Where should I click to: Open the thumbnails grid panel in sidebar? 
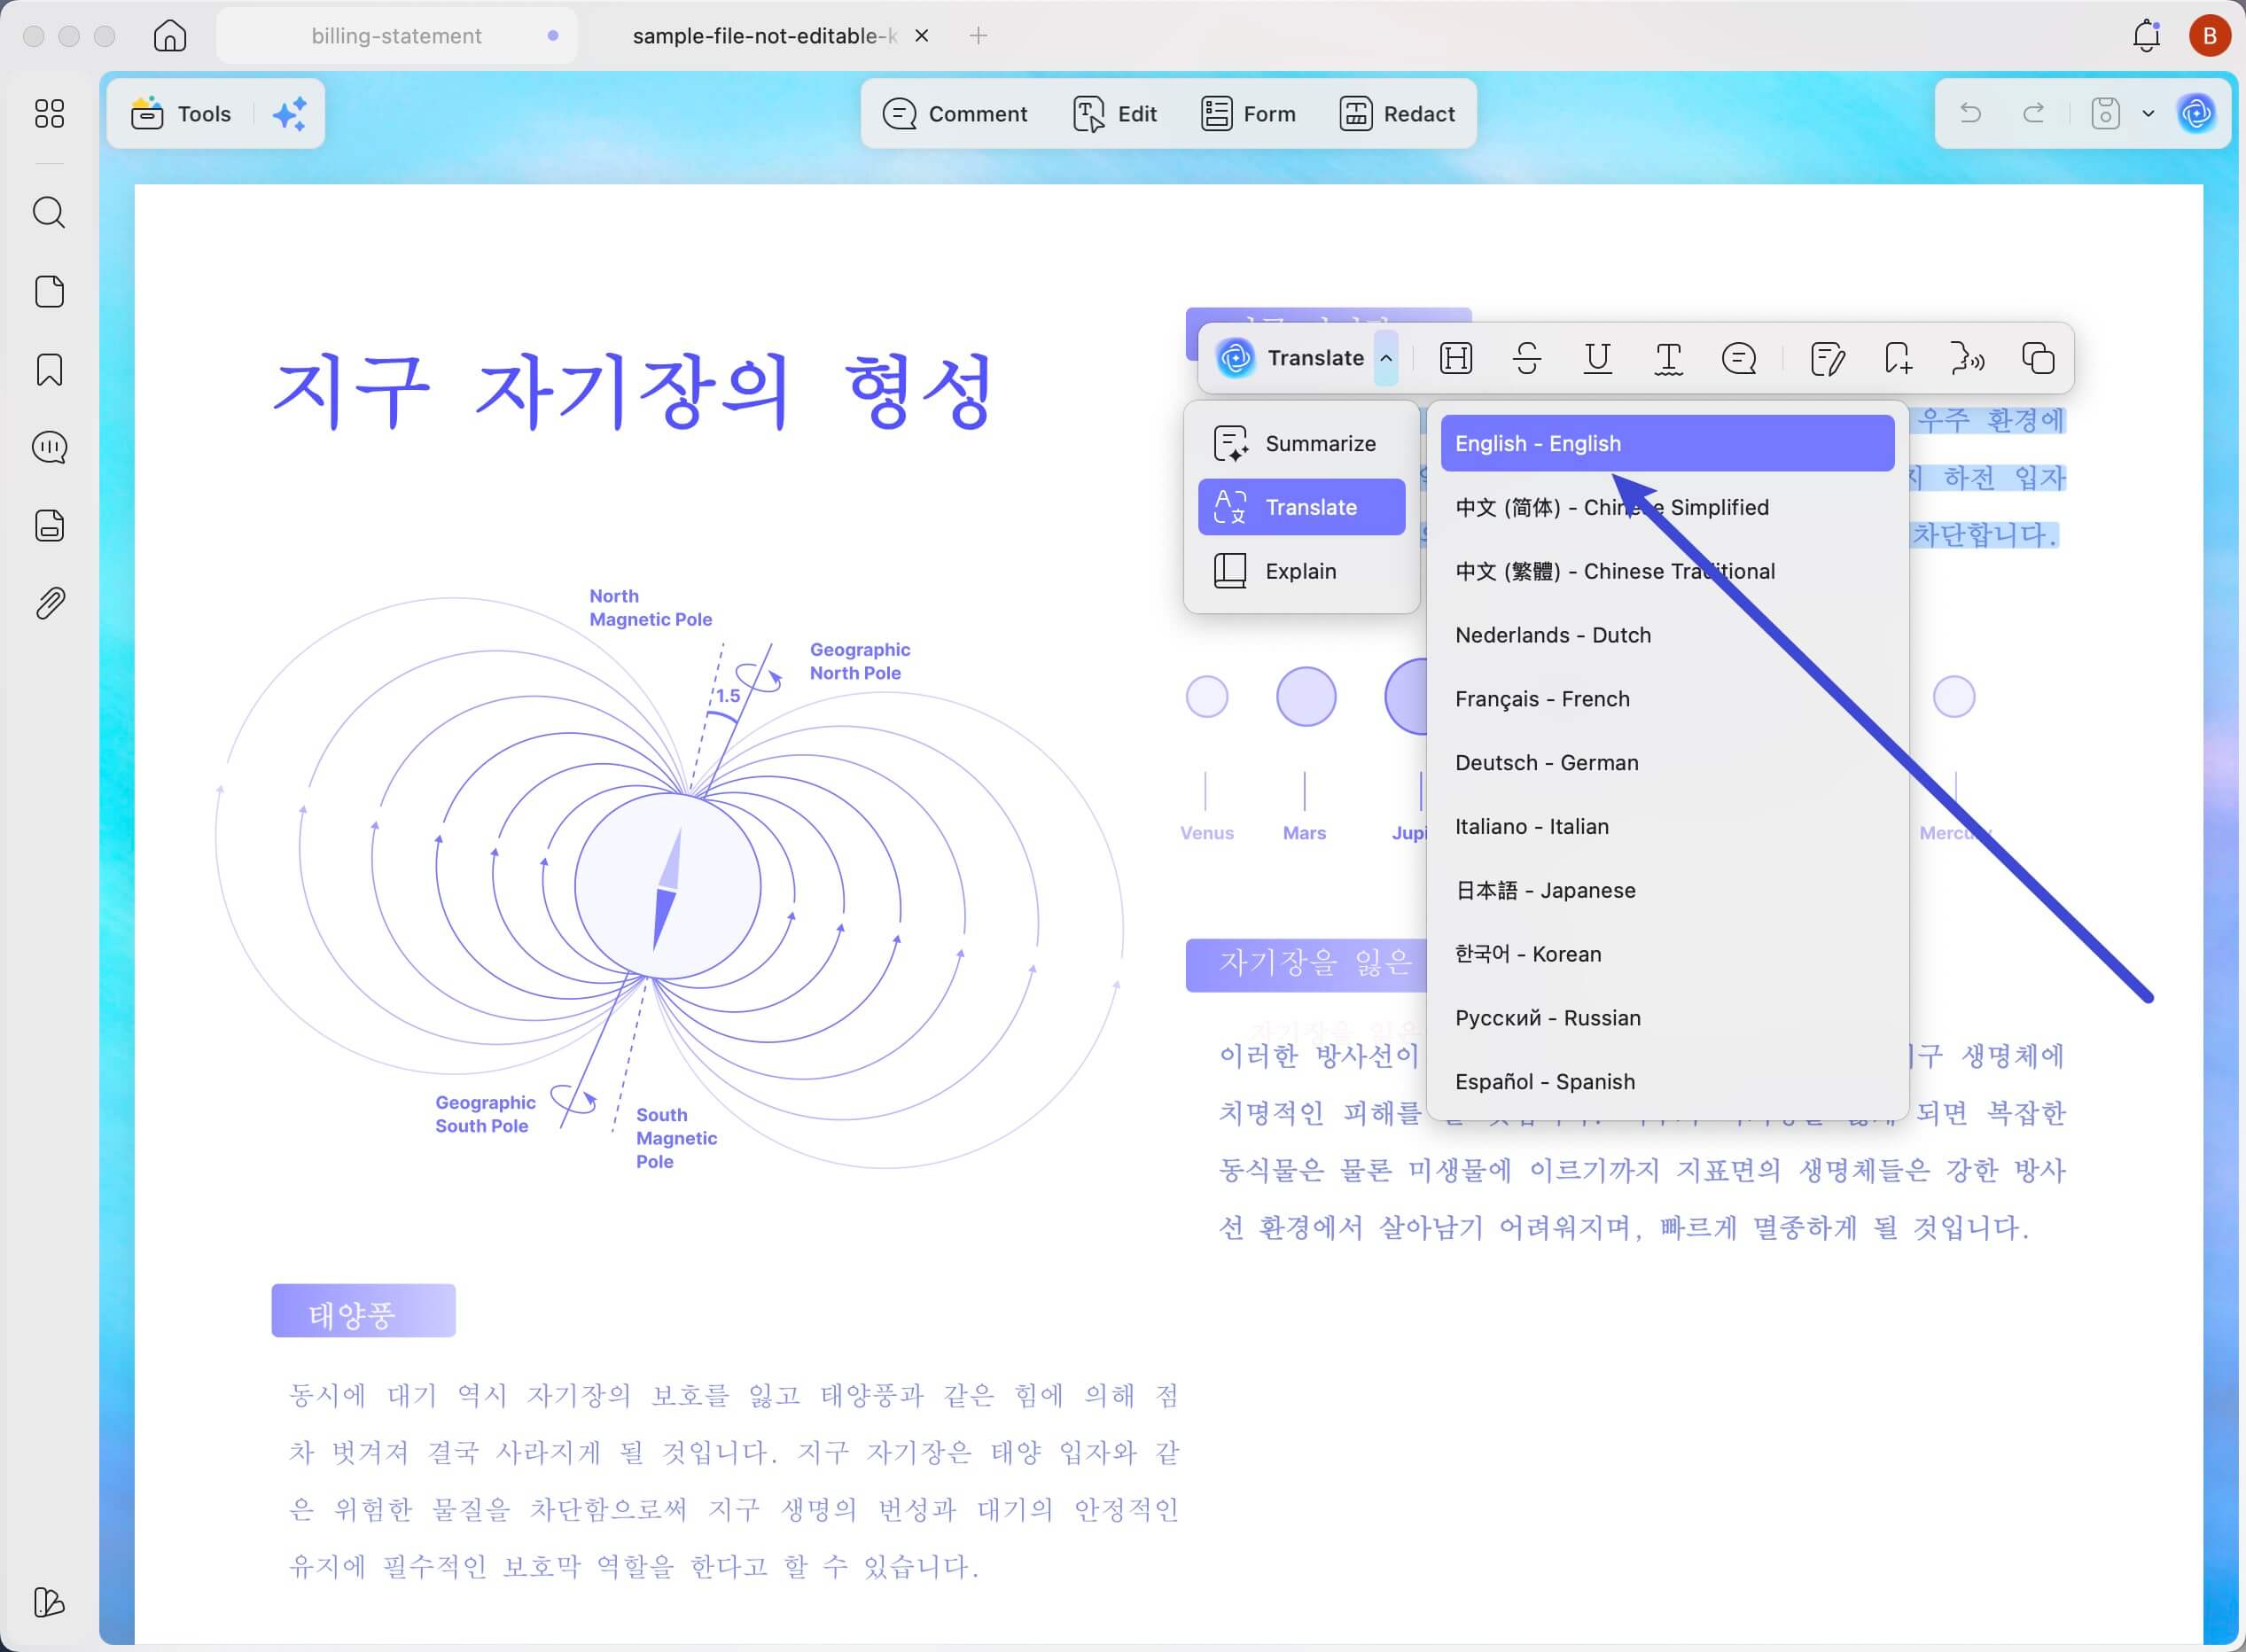[49, 113]
